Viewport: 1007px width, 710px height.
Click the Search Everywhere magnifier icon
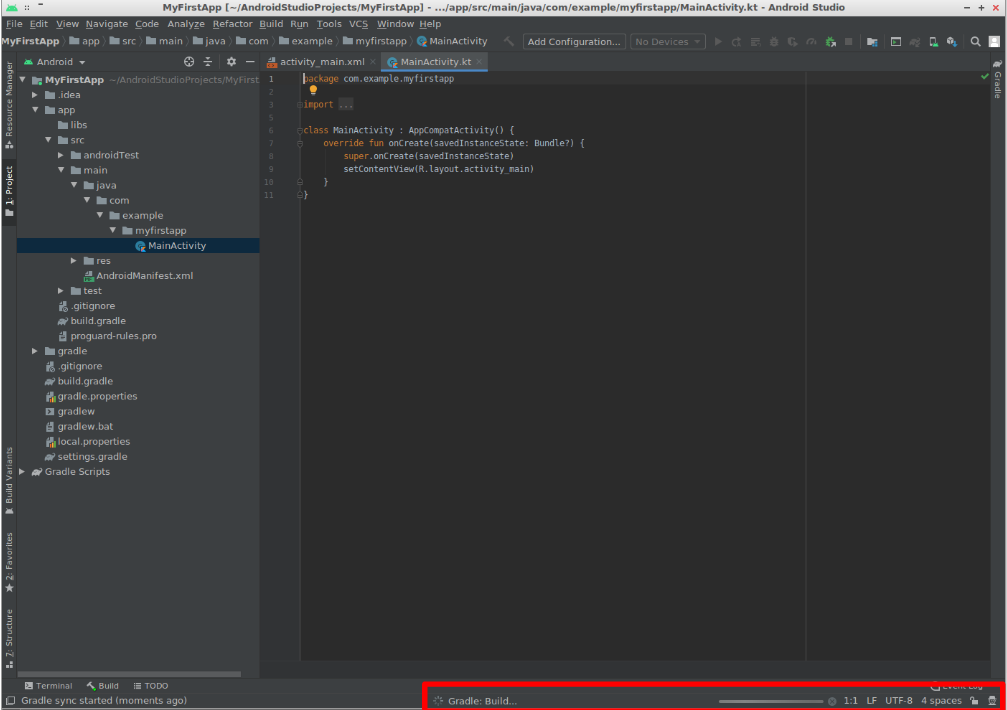[x=976, y=42]
